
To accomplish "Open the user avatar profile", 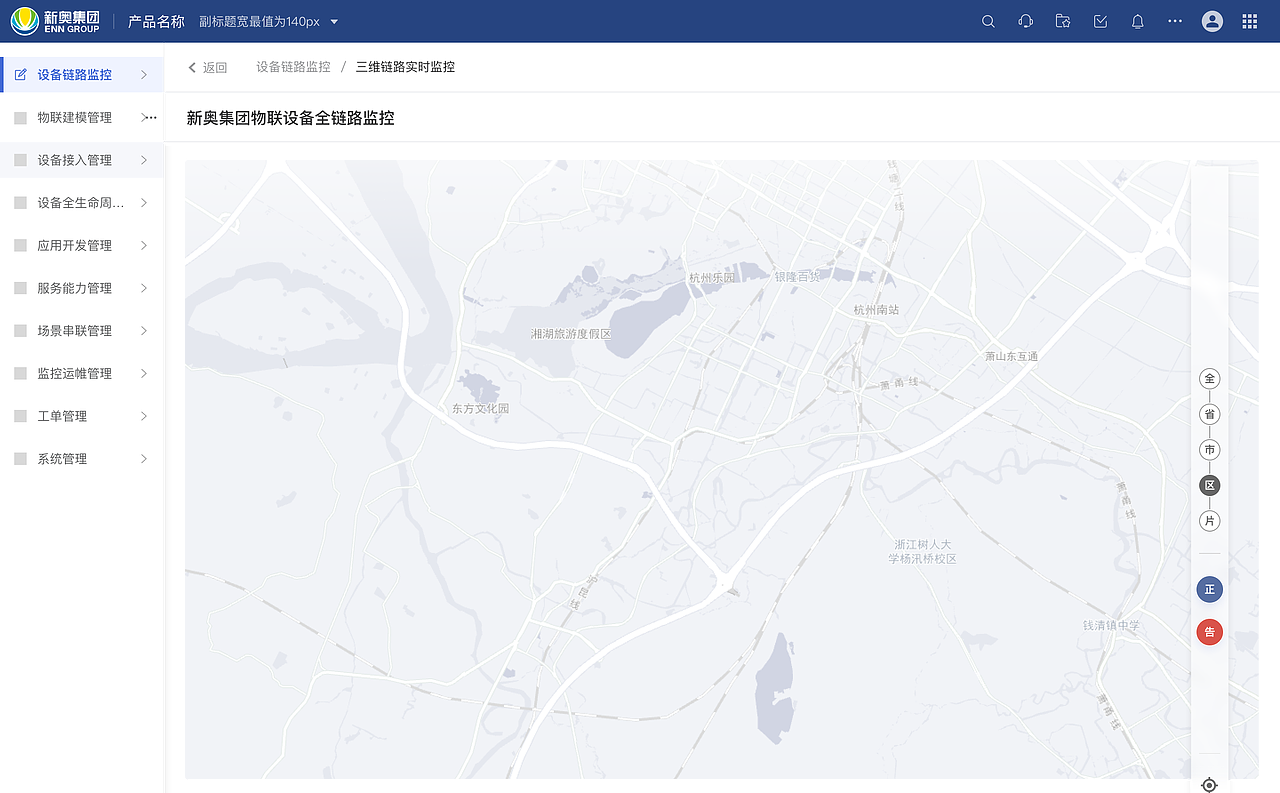I will point(1212,21).
